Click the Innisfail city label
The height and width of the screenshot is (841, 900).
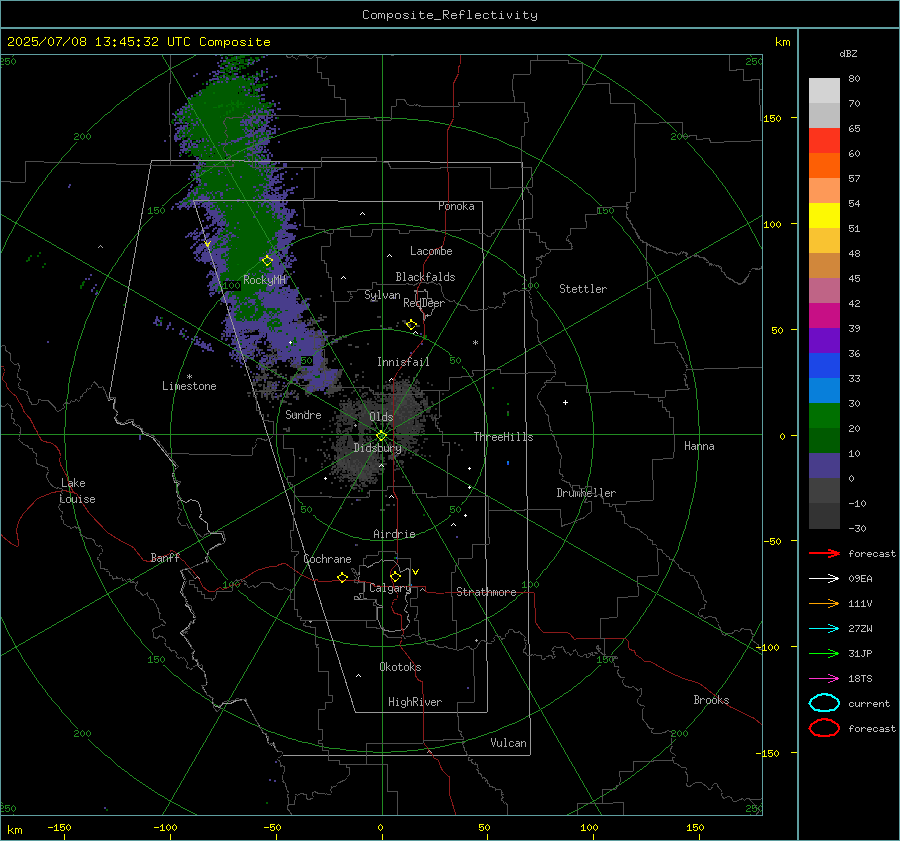click(x=403, y=362)
